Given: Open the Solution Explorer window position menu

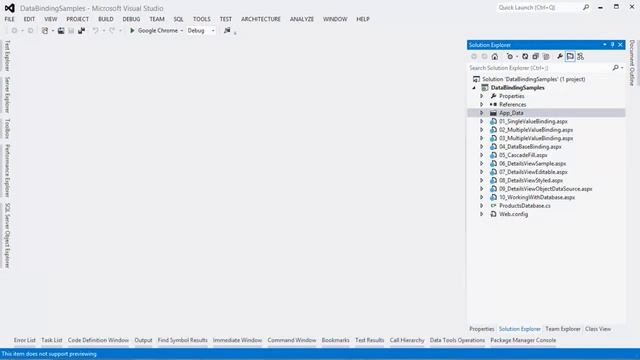Looking at the screenshot, I should click(x=604, y=45).
